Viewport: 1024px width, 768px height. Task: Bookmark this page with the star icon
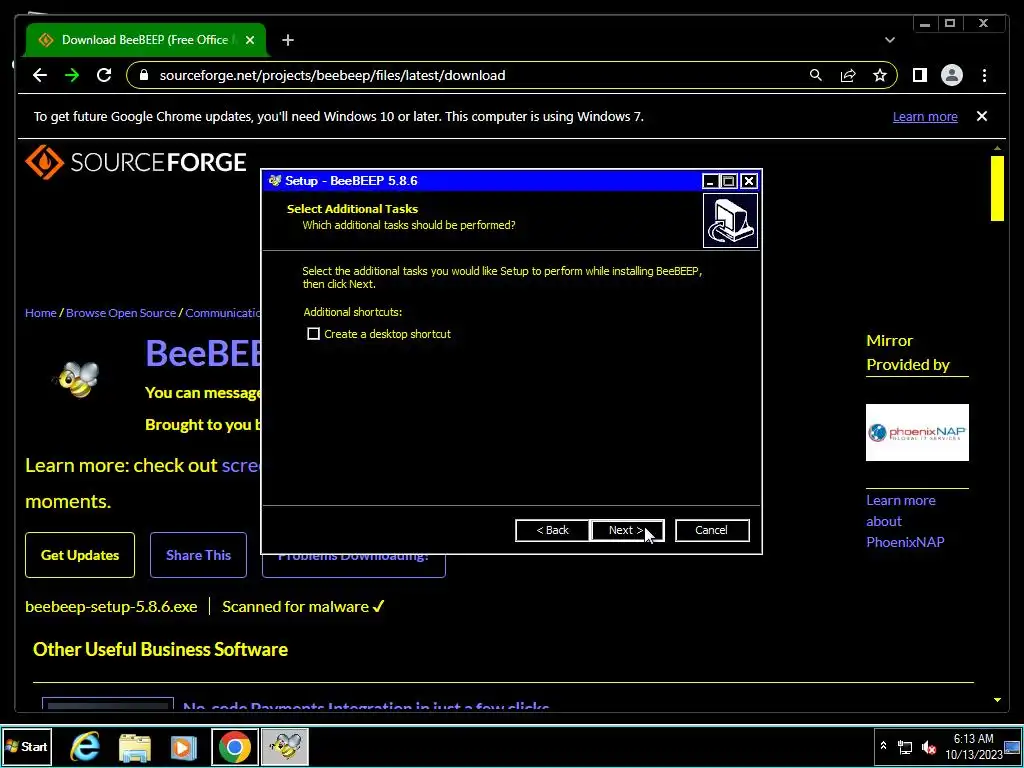click(x=880, y=75)
